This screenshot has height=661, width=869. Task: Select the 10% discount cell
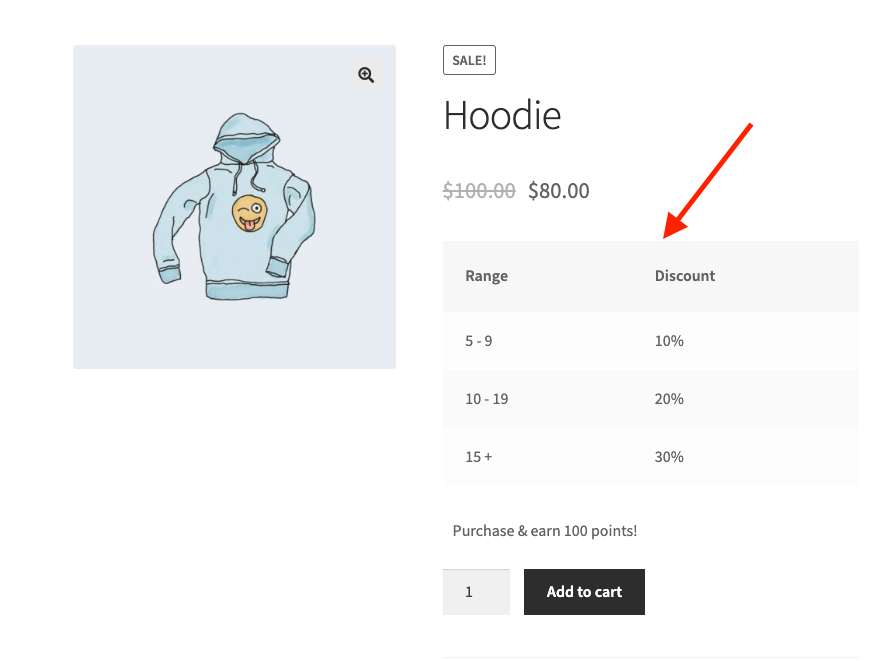tap(669, 341)
